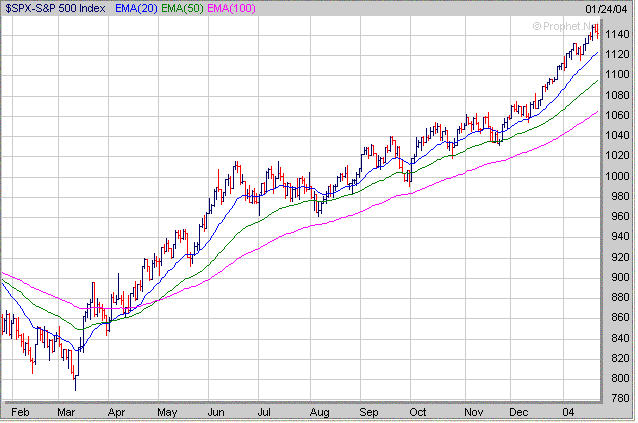Image resolution: width=638 pixels, height=423 pixels.
Task: Click the 920 price axis label
Action: click(x=620, y=257)
